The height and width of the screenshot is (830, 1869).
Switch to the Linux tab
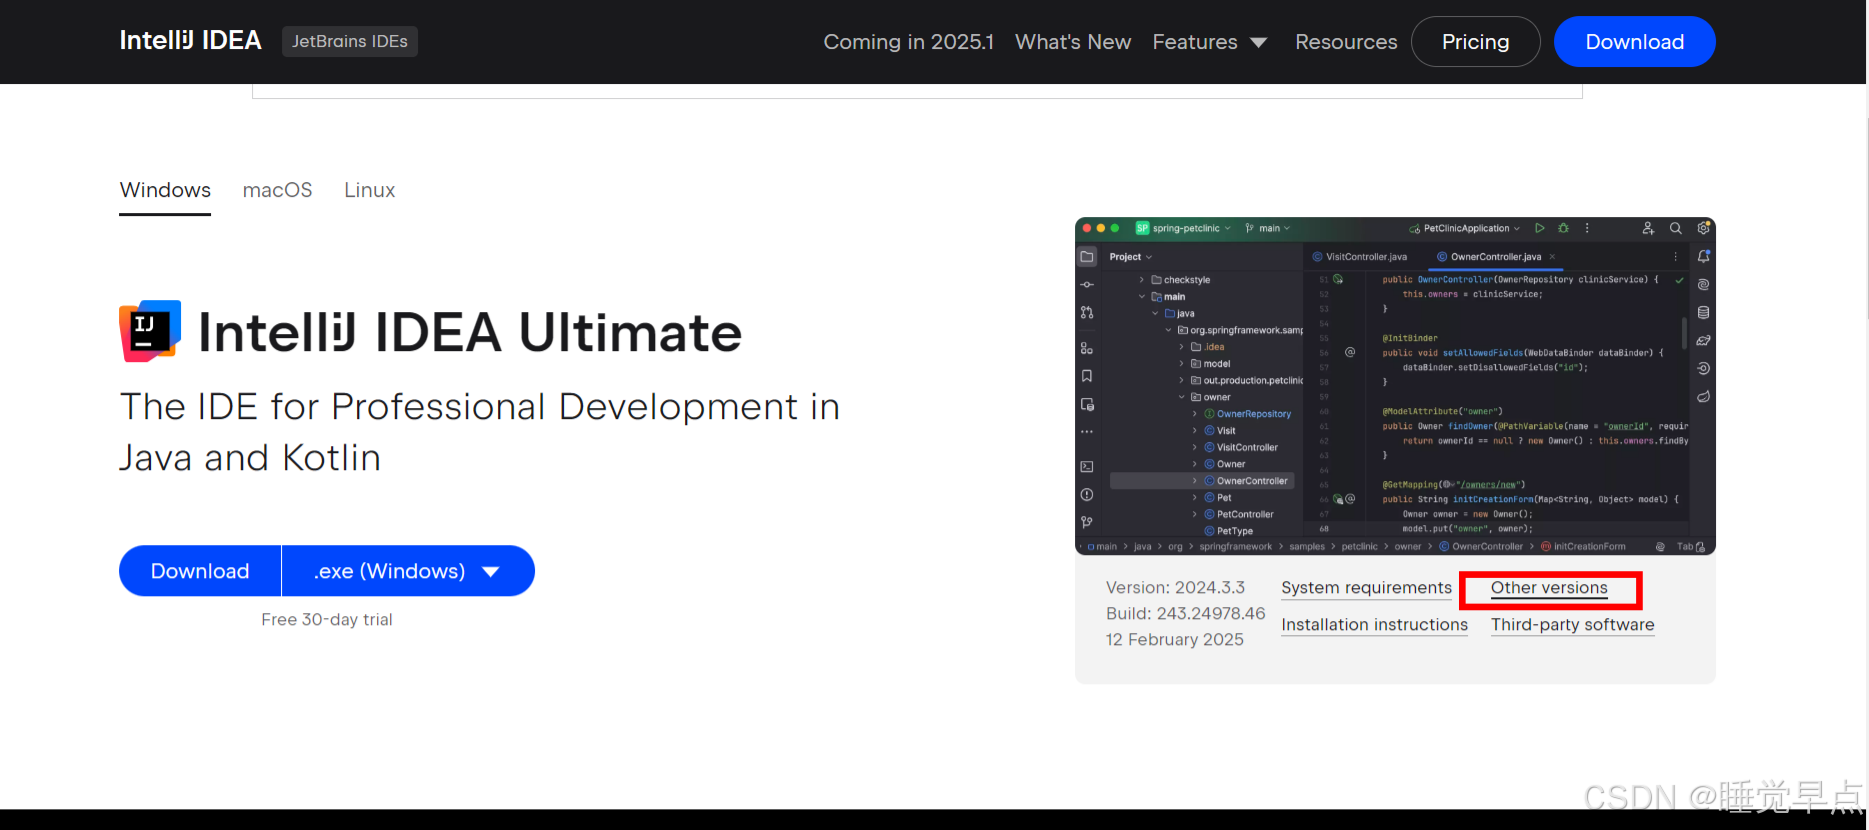(369, 190)
